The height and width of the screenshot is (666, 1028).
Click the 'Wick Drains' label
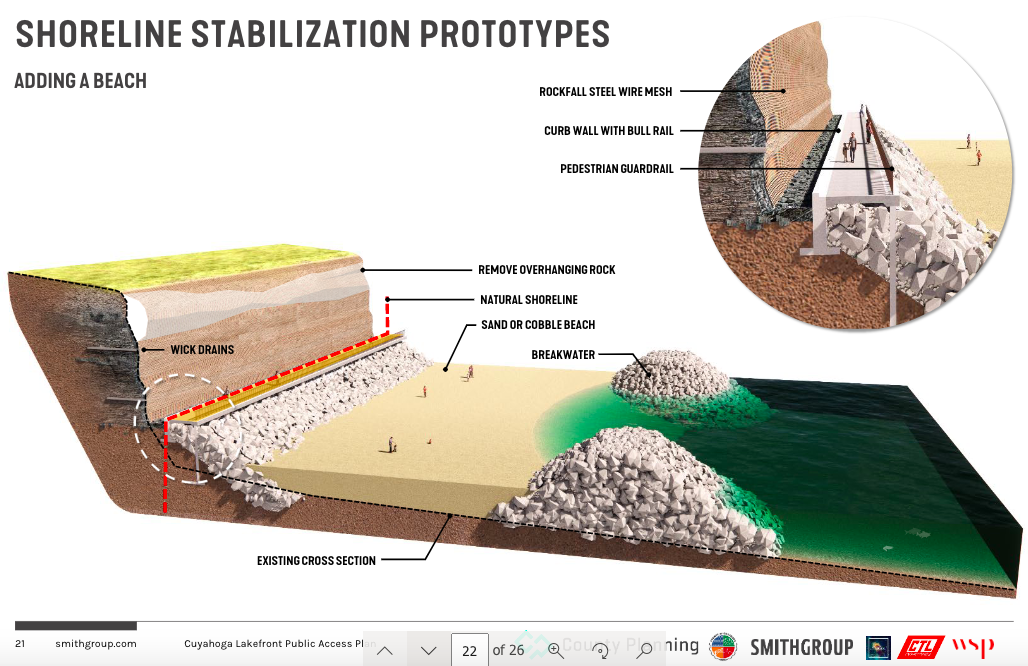202,350
